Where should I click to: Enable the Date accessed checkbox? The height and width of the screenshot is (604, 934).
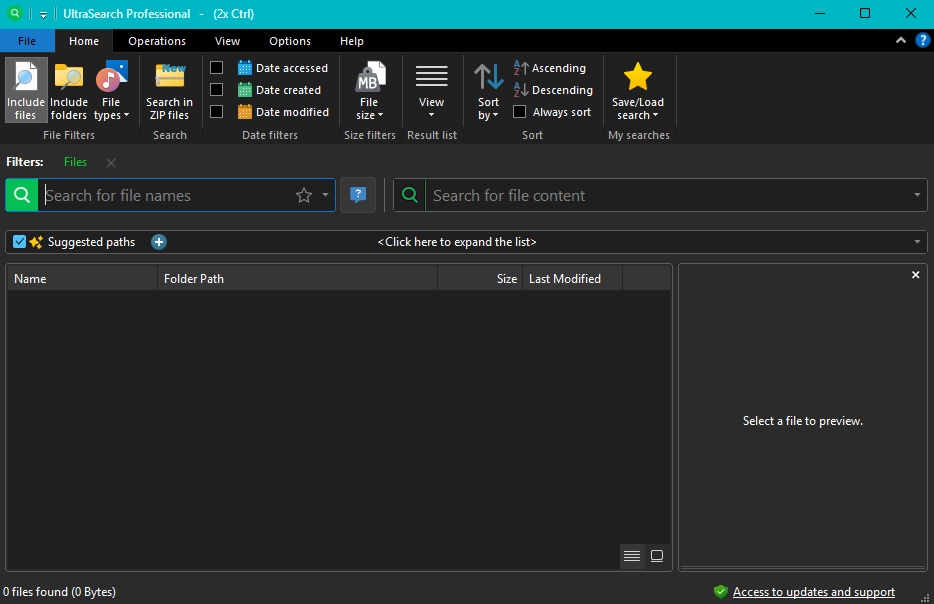pyautogui.click(x=216, y=68)
